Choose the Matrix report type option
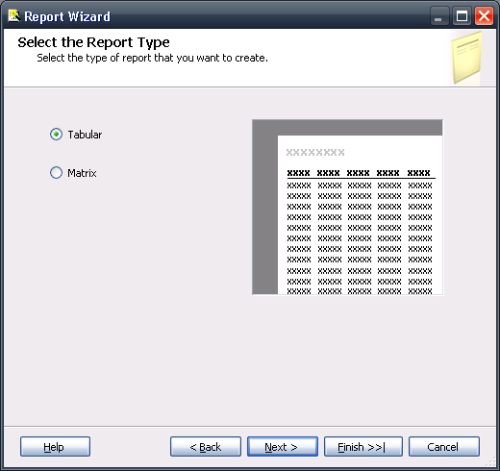Image resolution: width=500 pixels, height=471 pixels. [x=56, y=173]
